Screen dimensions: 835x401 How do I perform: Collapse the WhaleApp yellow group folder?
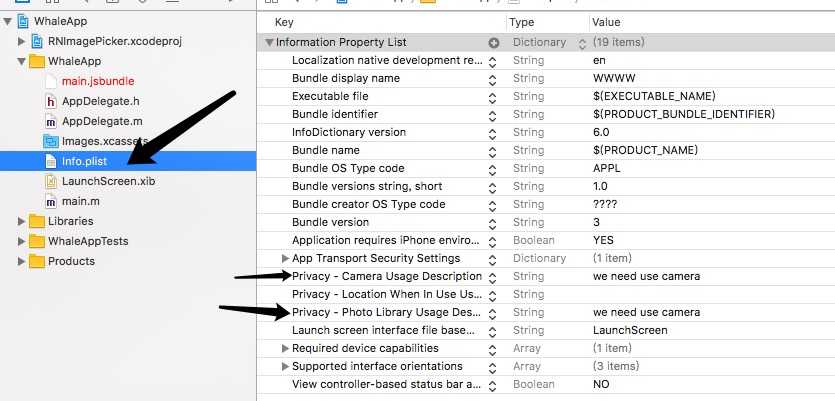click(22, 61)
